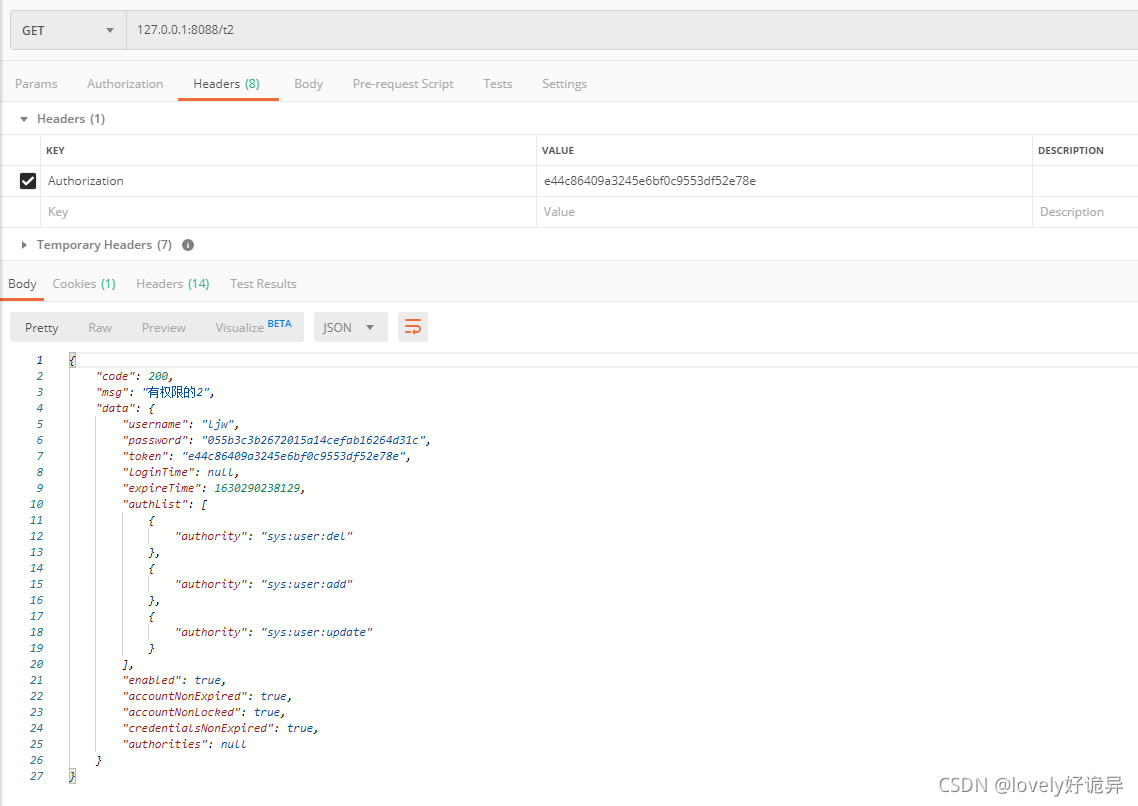Image resolution: width=1138 pixels, height=806 pixels.
Task: Click the "loginTime": null line
Action: tap(181, 472)
